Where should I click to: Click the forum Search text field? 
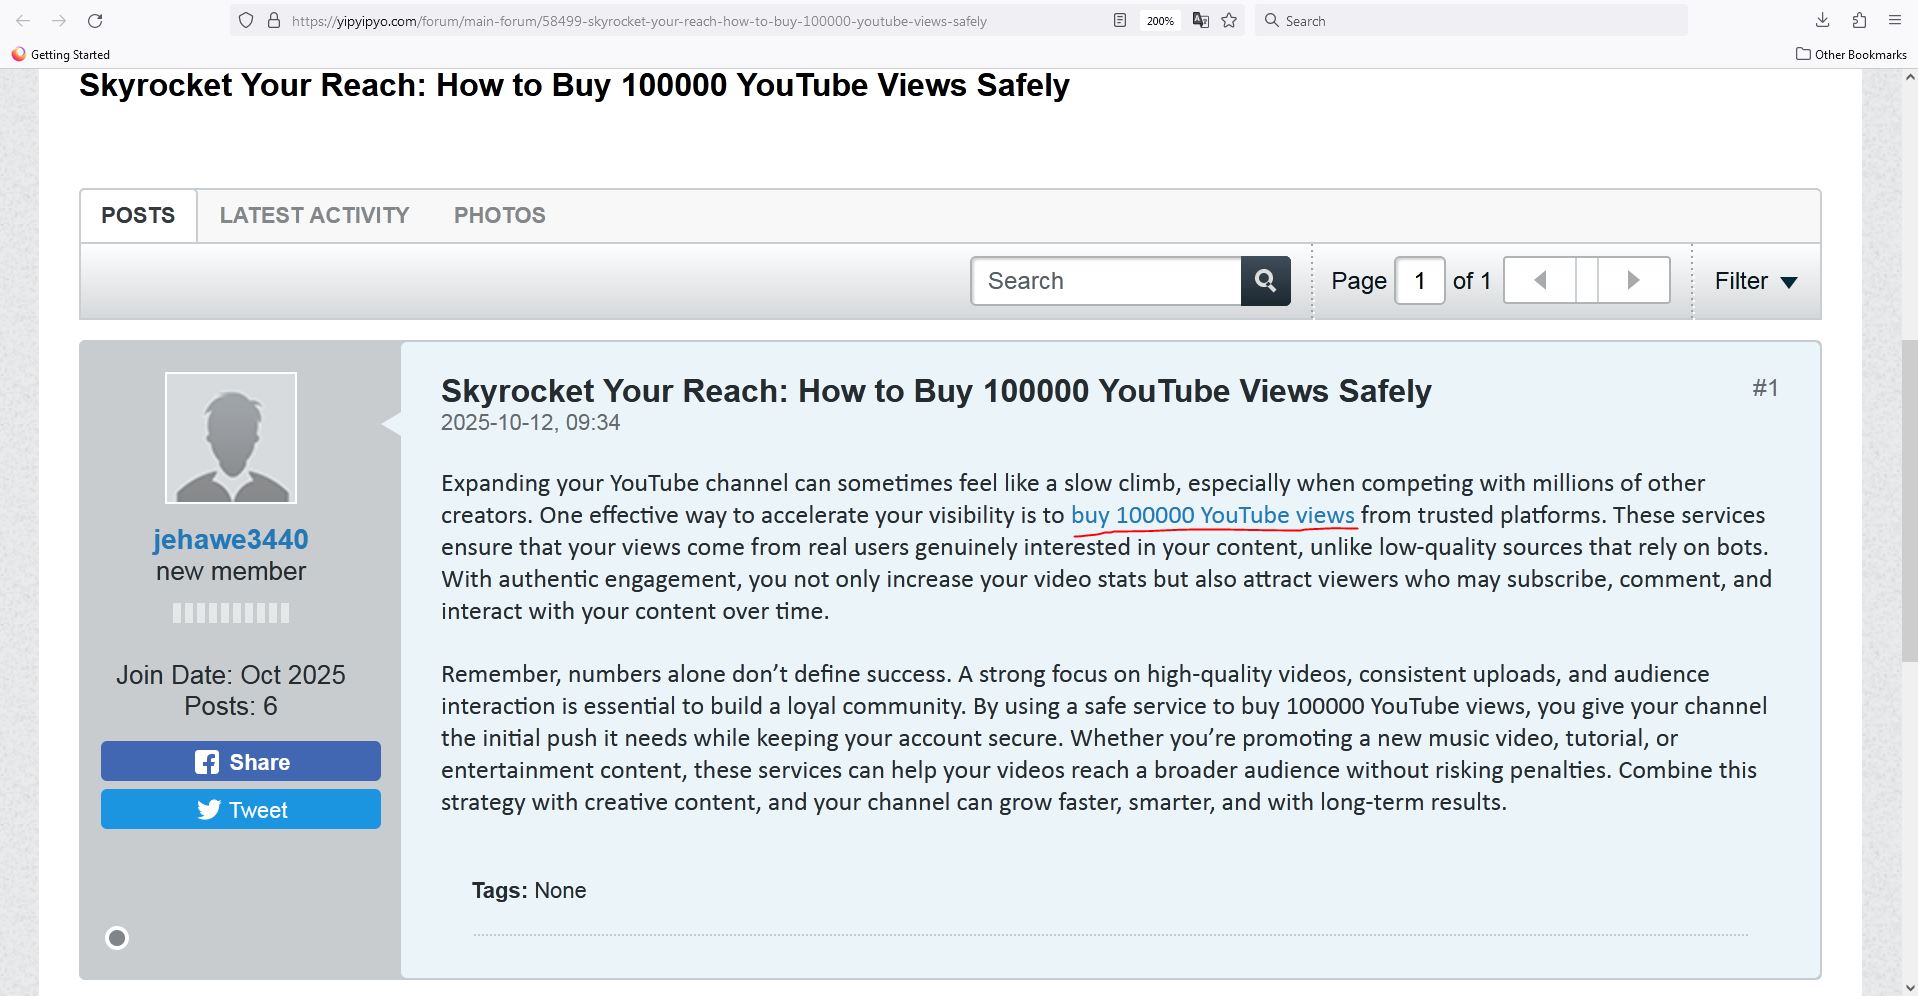pyautogui.click(x=1106, y=281)
